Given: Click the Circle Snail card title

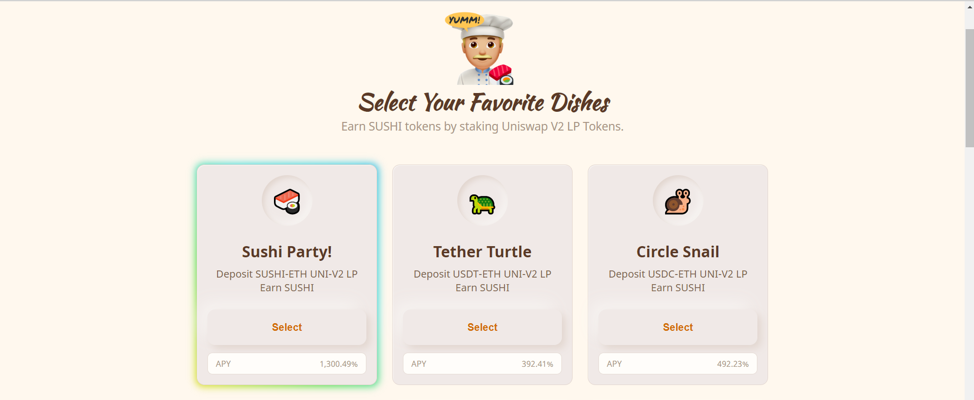Looking at the screenshot, I should coord(678,251).
